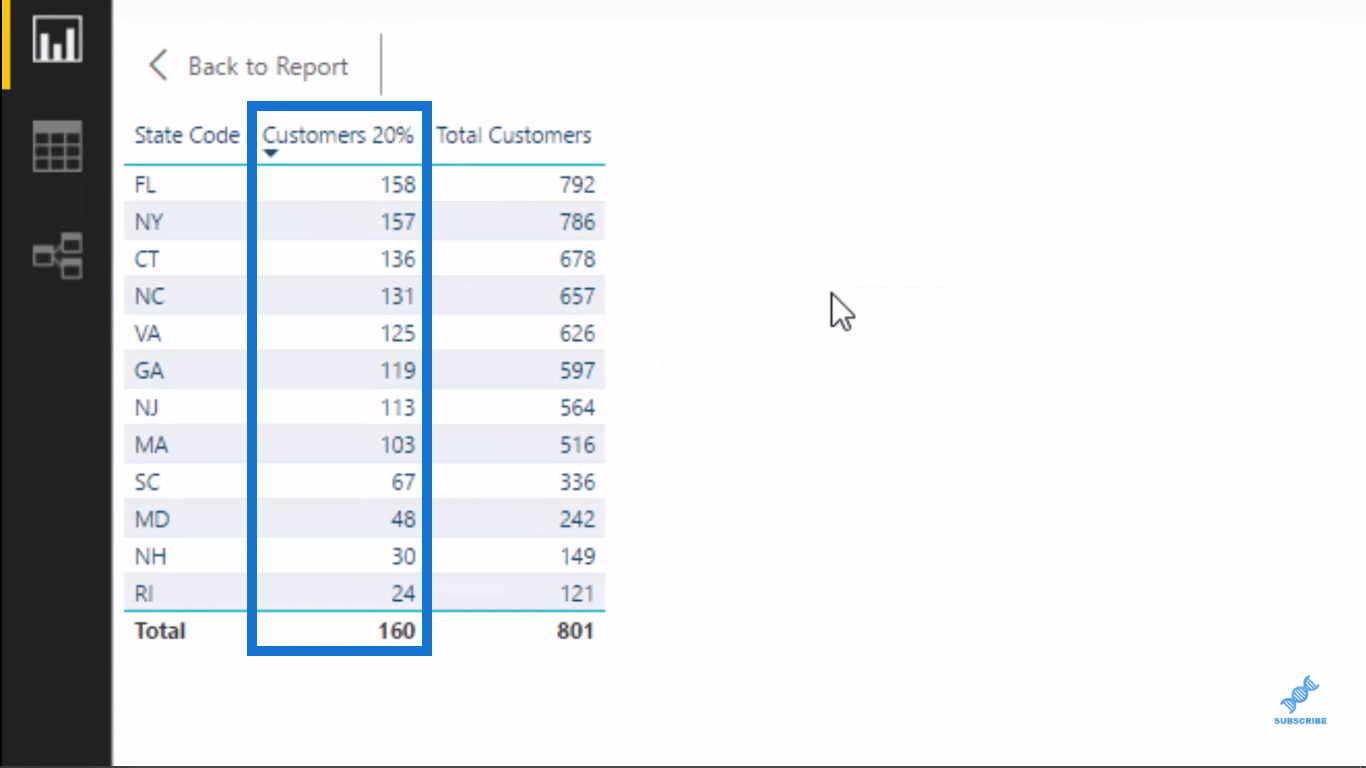Select the MD state code cell

click(152, 519)
